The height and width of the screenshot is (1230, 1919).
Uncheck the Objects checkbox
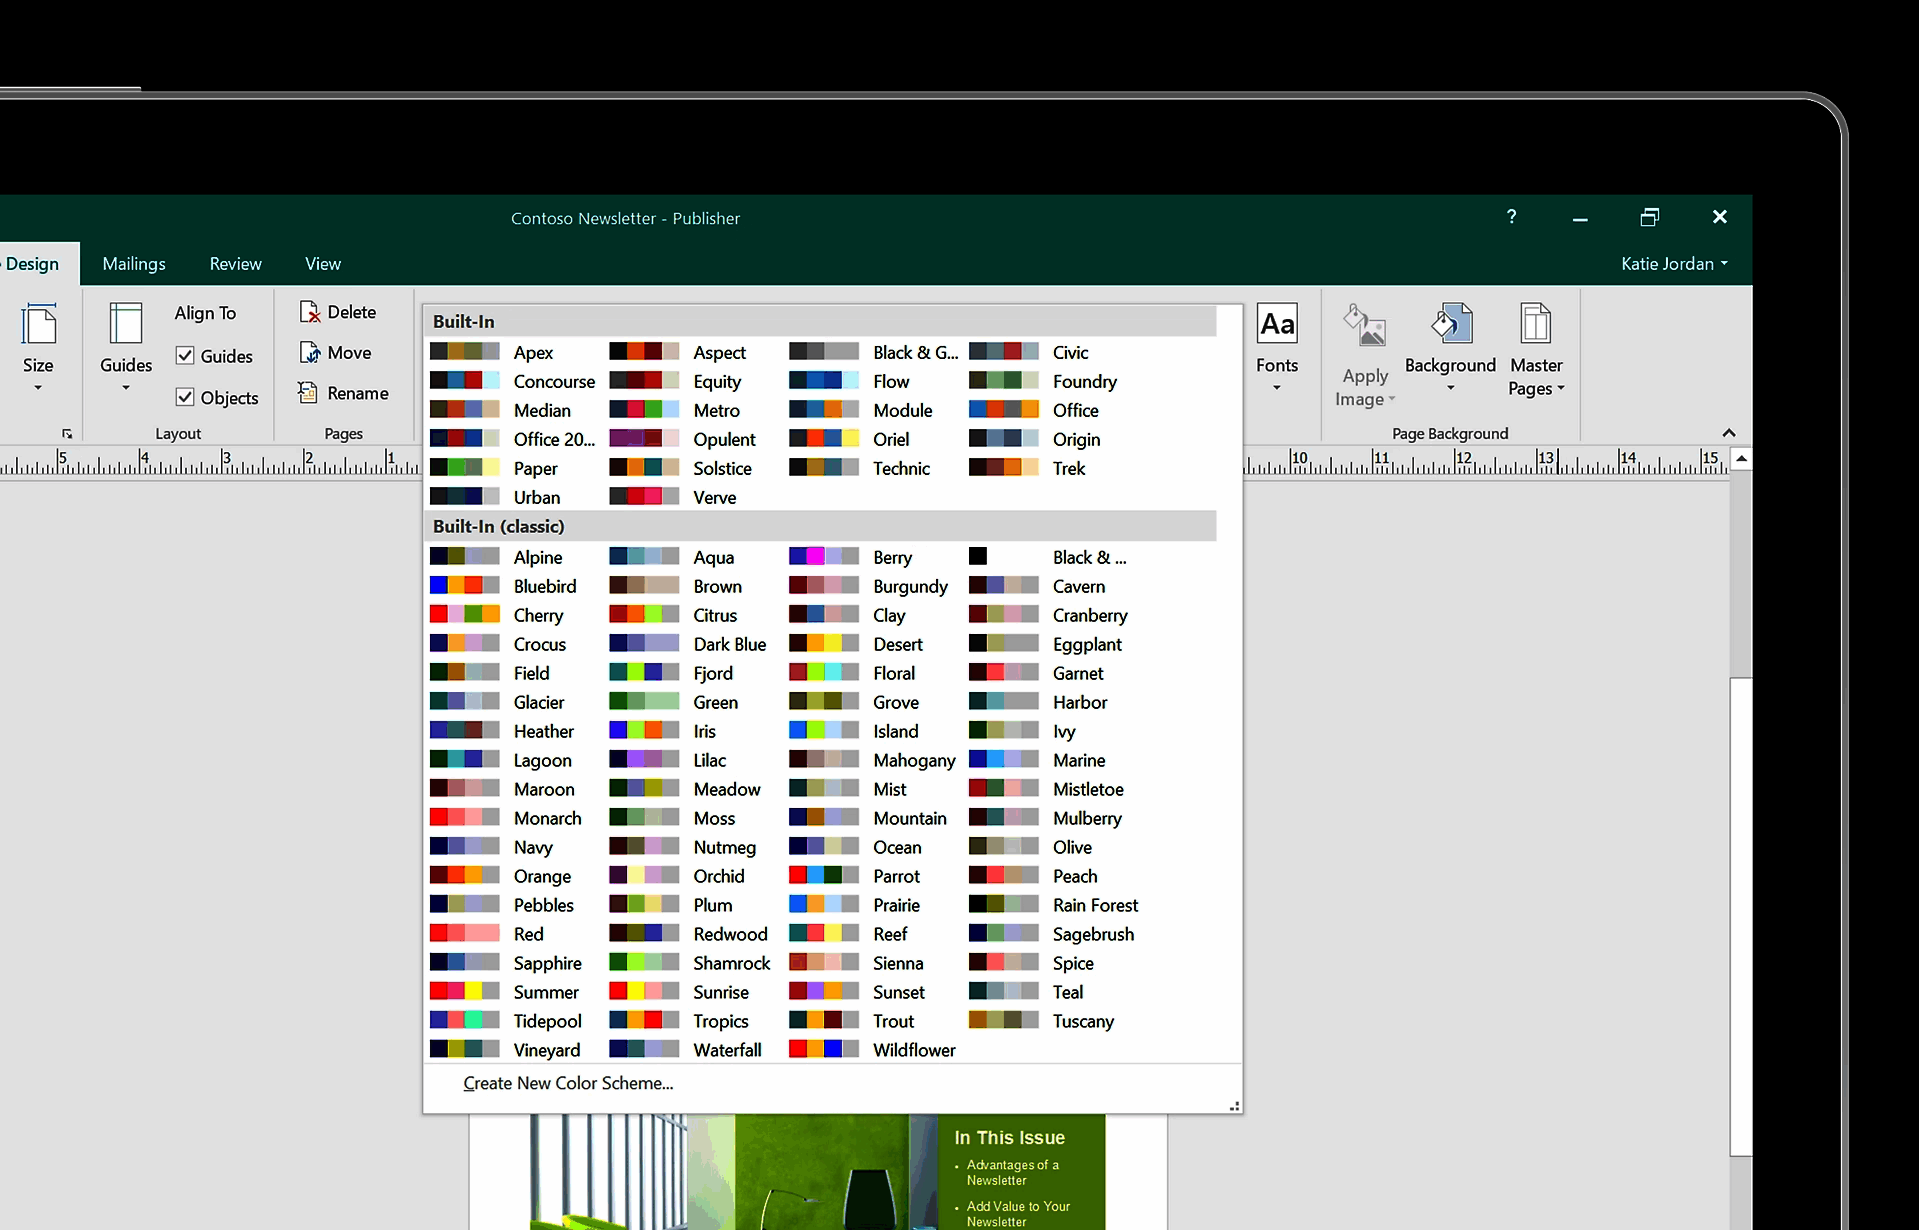(x=186, y=396)
